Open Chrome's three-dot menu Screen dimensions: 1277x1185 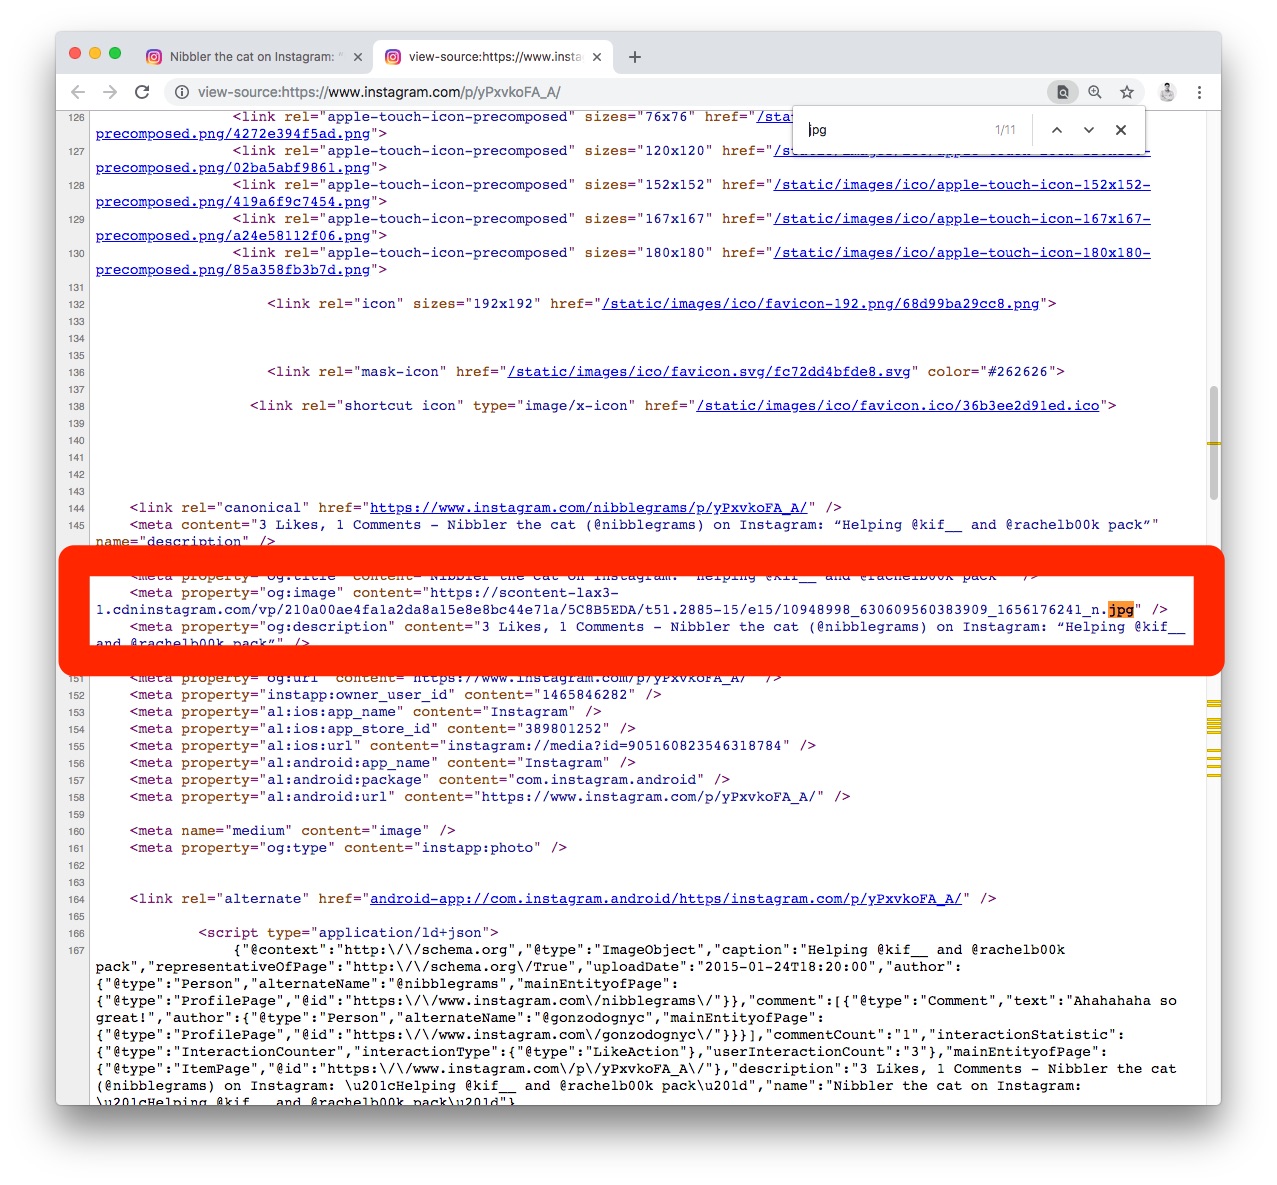1199,92
